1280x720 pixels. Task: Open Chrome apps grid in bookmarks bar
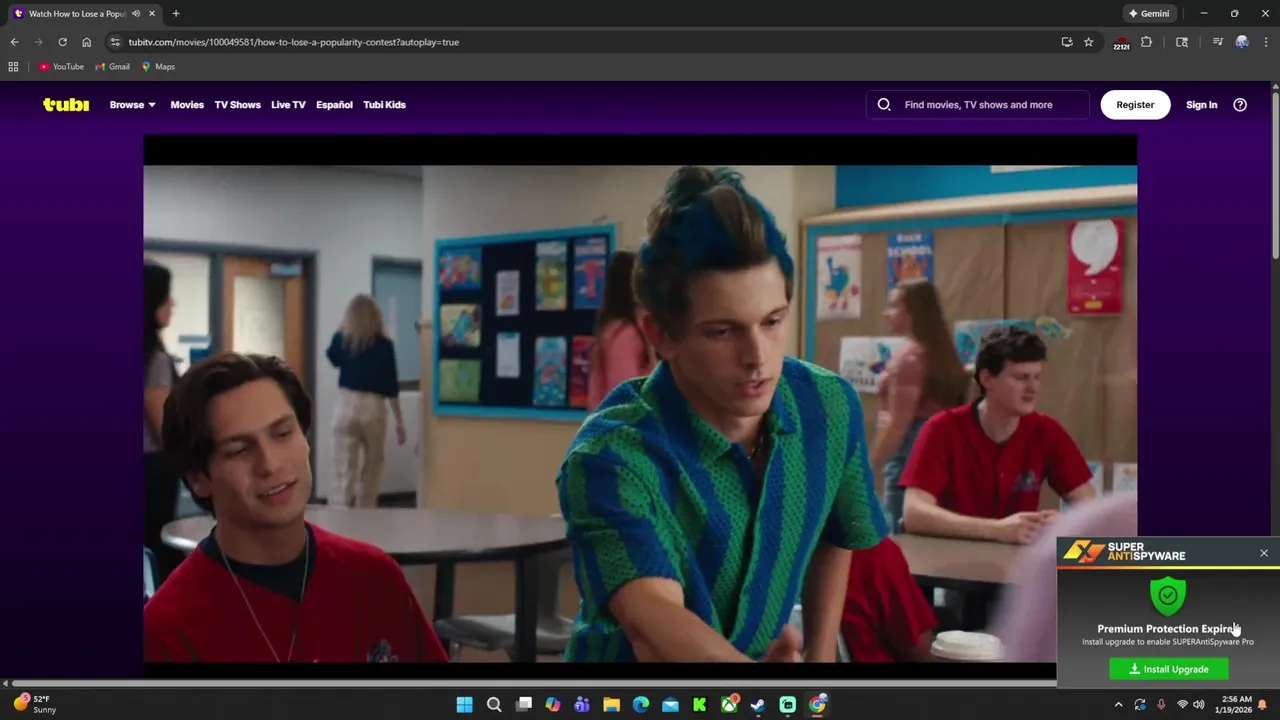coord(13,67)
